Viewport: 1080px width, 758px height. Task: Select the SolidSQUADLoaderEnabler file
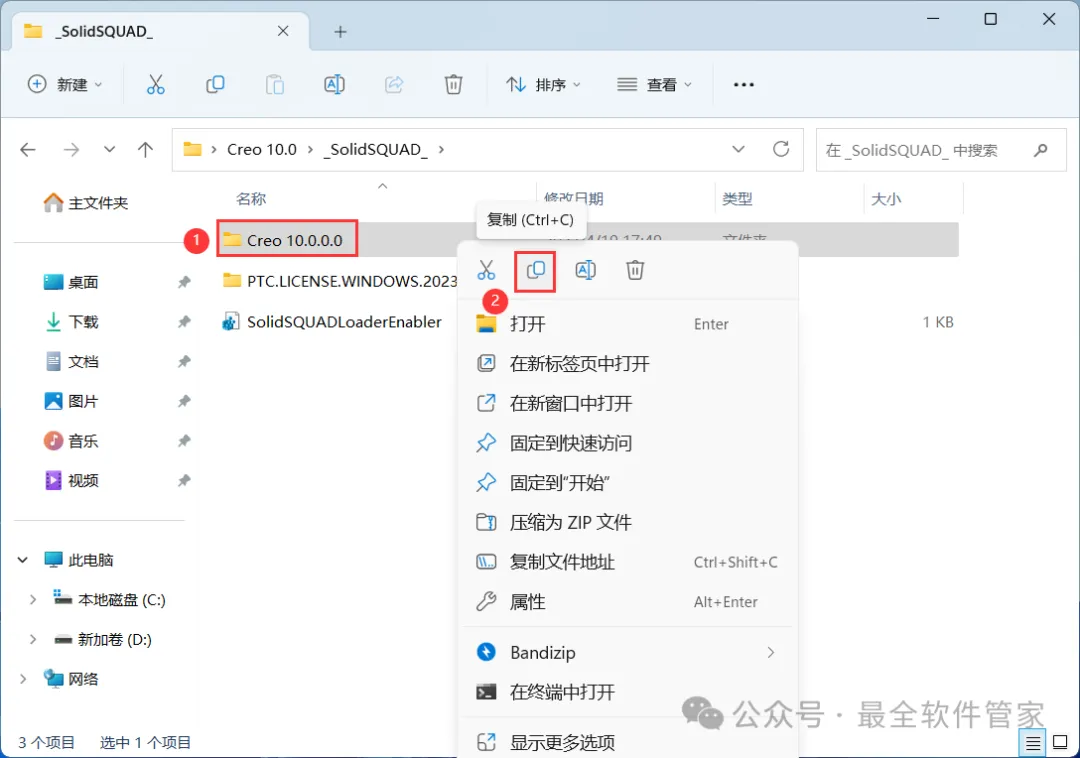point(332,322)
